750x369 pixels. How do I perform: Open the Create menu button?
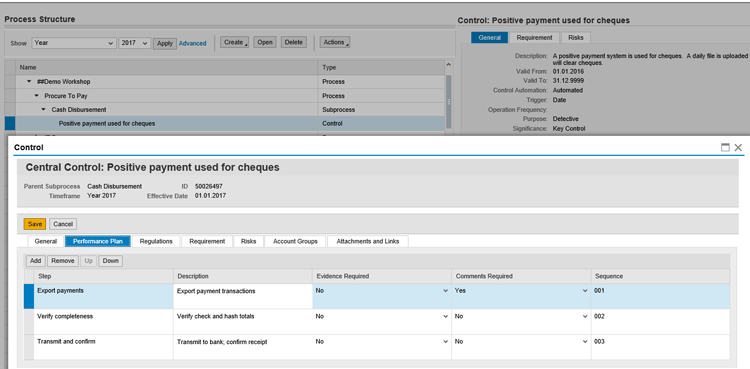point(235,42)
